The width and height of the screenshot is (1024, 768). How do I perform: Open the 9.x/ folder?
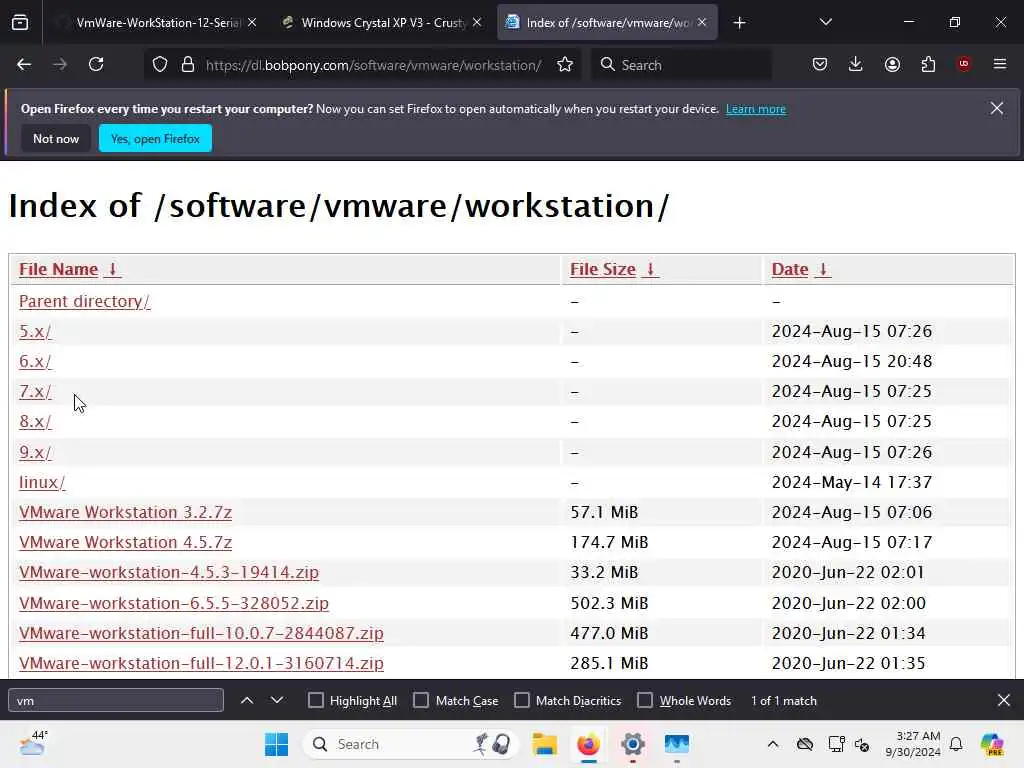pos(35,452)
